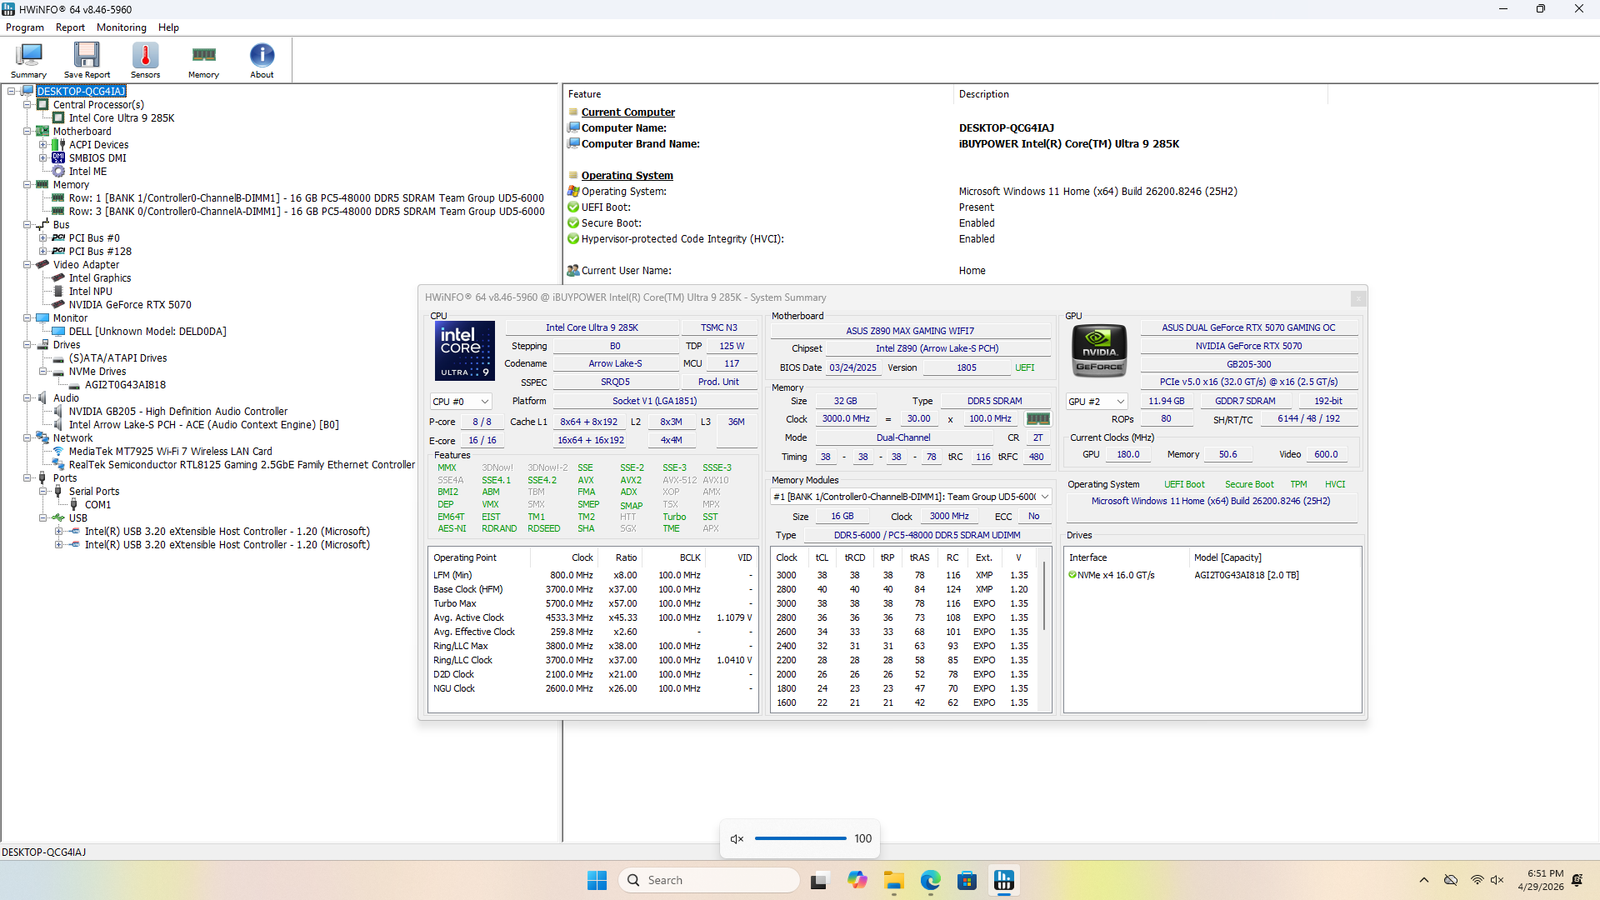This screenshot has height=900, width=1600.
Task: Open the Summary toolbar button
Action: pos(28,60)
